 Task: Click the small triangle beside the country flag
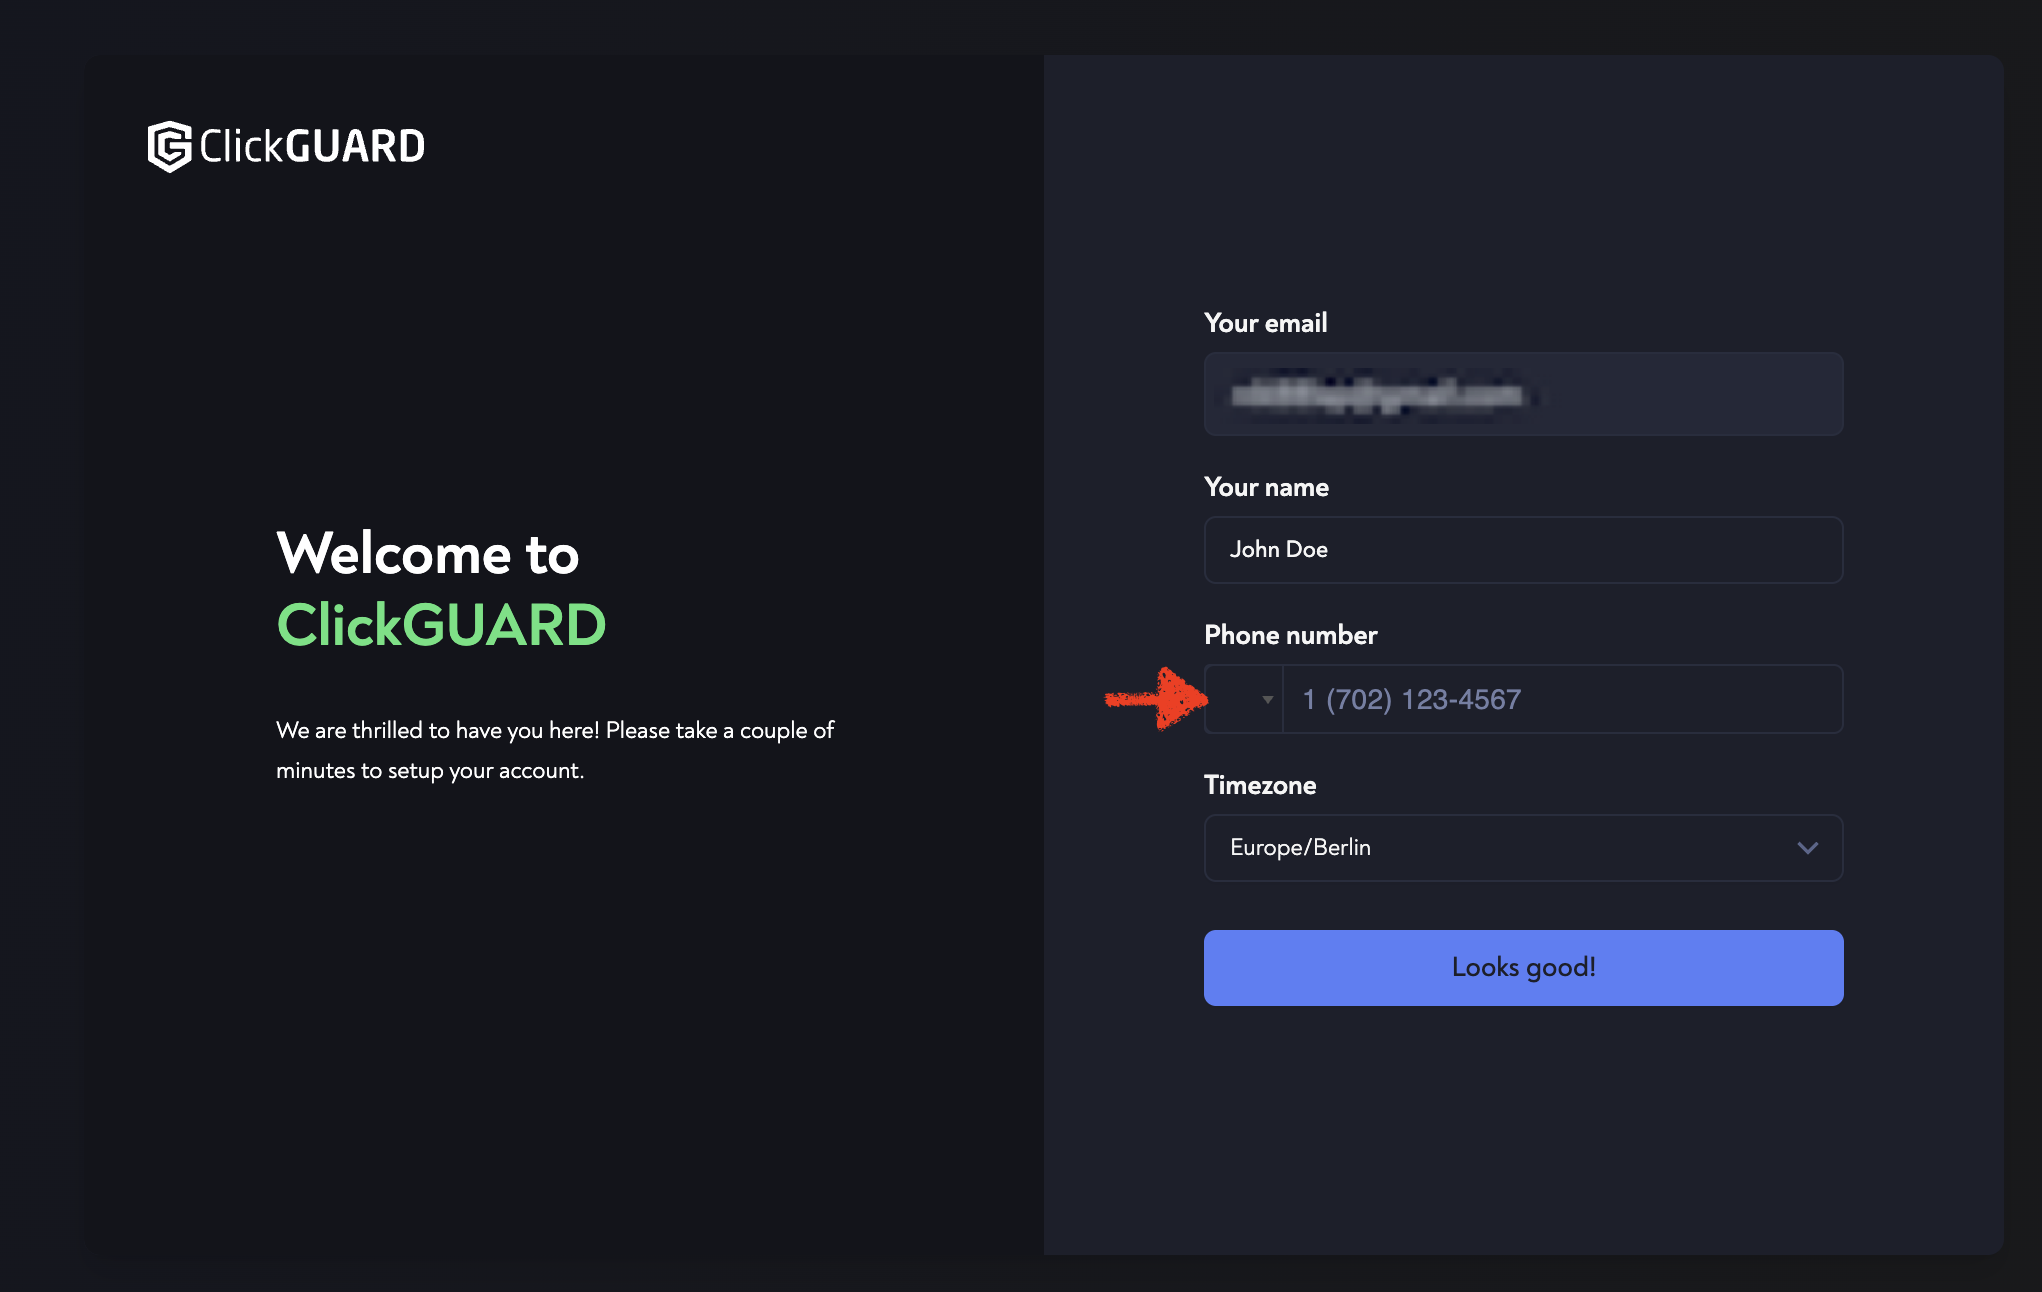click(x=1267, y=699)
